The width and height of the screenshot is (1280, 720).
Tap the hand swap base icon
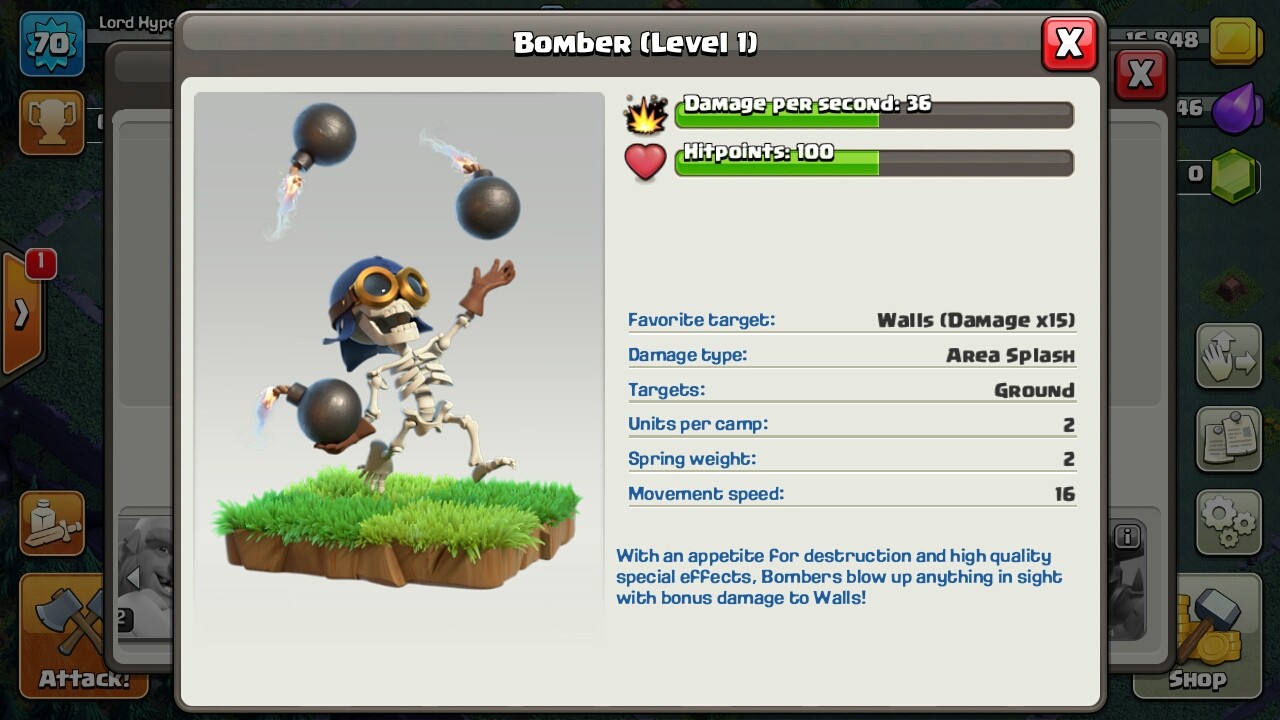(1229, 355)
